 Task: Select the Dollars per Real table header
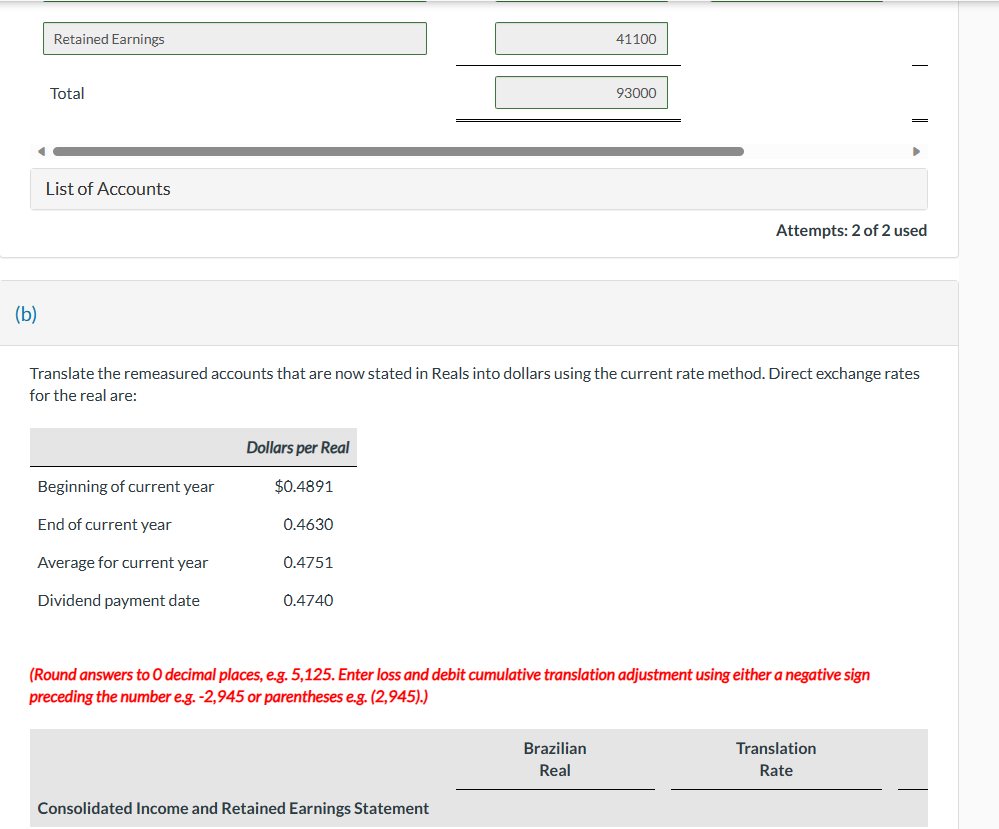(297, 447)
